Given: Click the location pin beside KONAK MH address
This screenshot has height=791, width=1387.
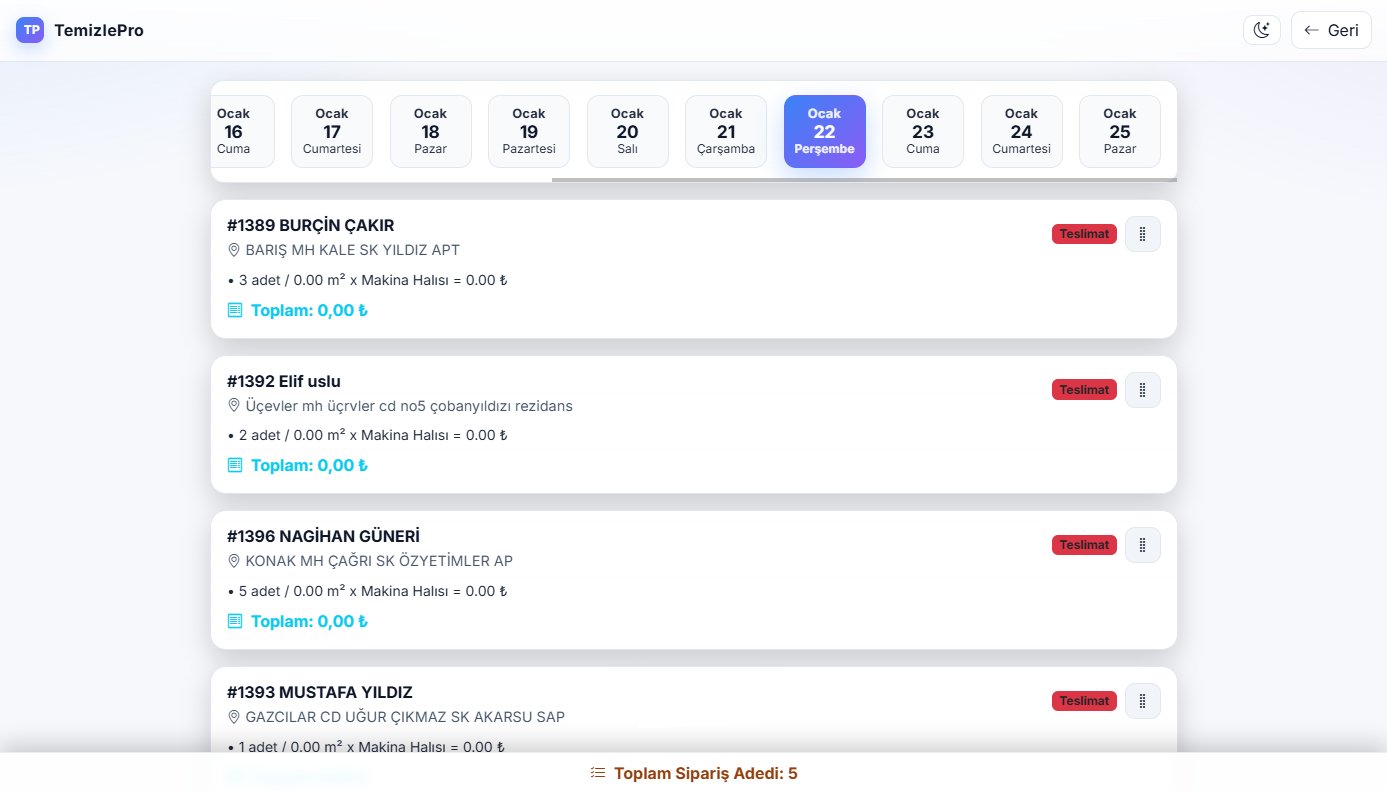Looking at the screenshot, I should (x=235, y=561).
